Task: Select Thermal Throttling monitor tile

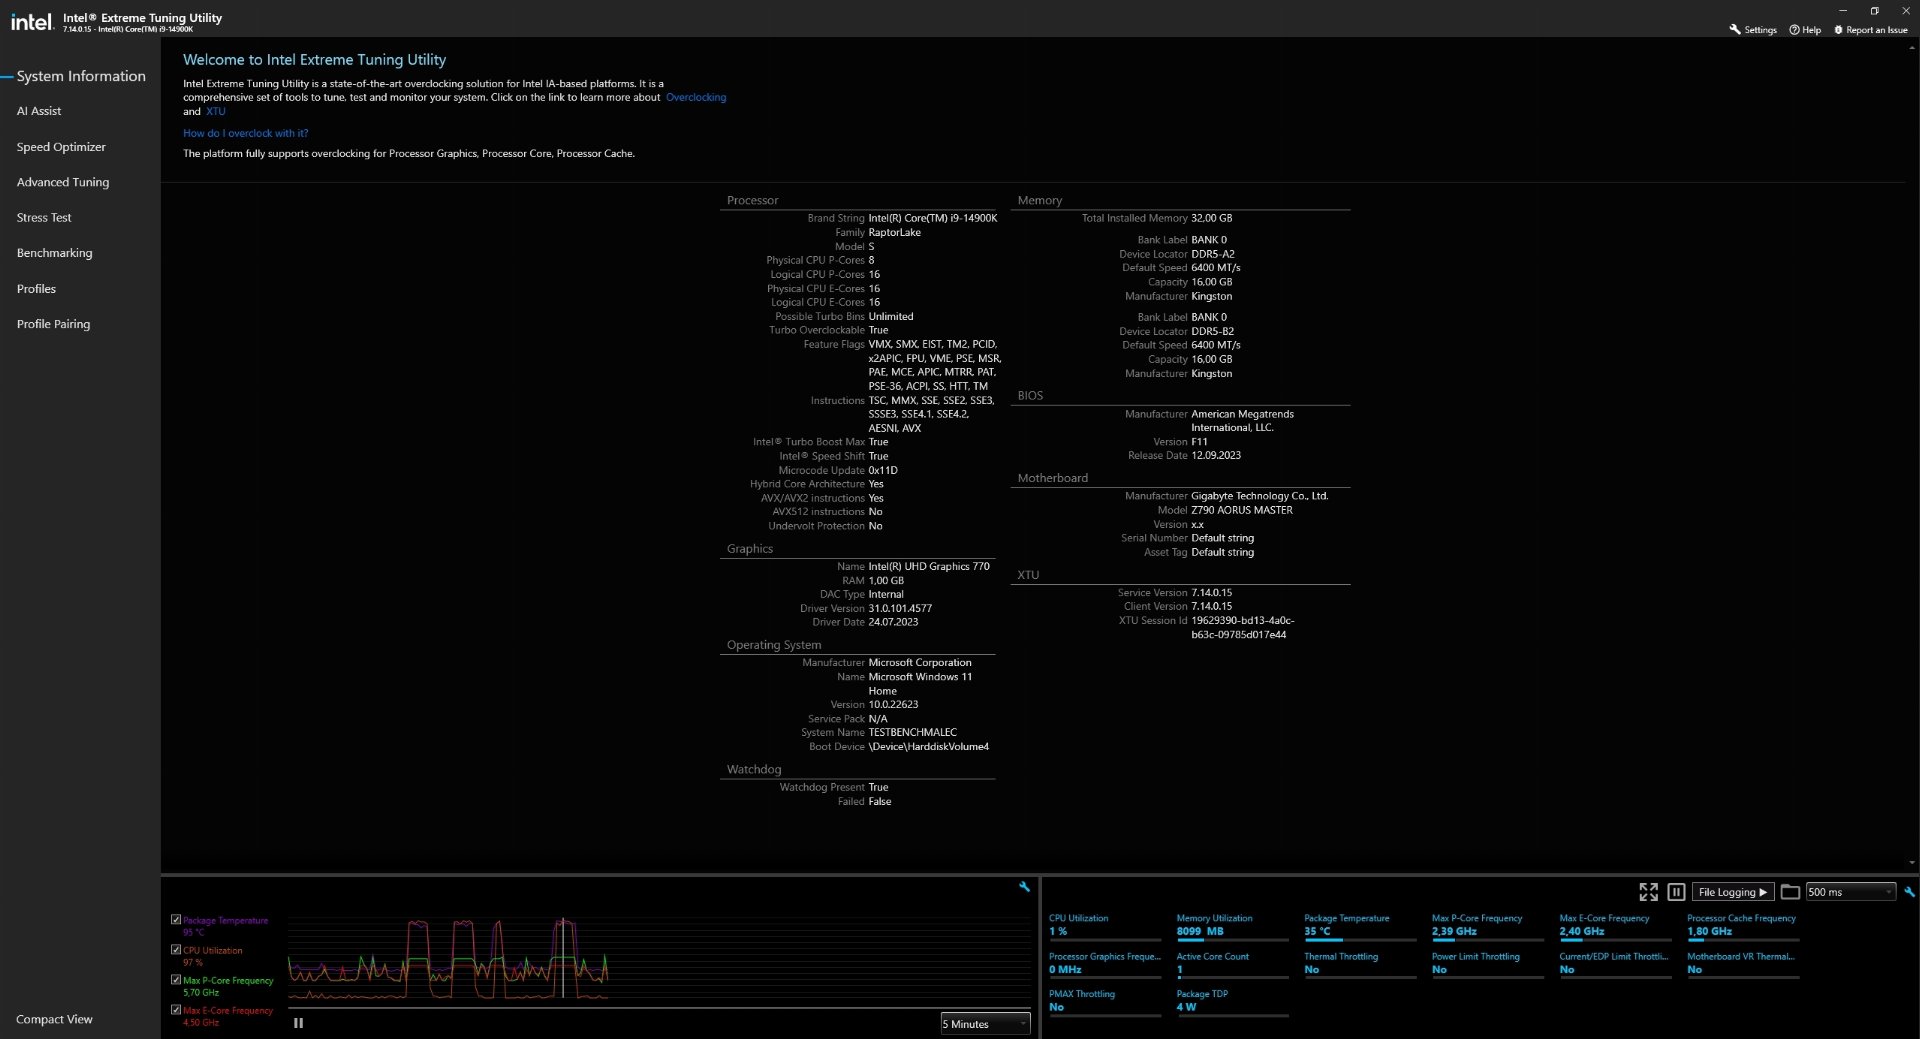Action: 1360,964
